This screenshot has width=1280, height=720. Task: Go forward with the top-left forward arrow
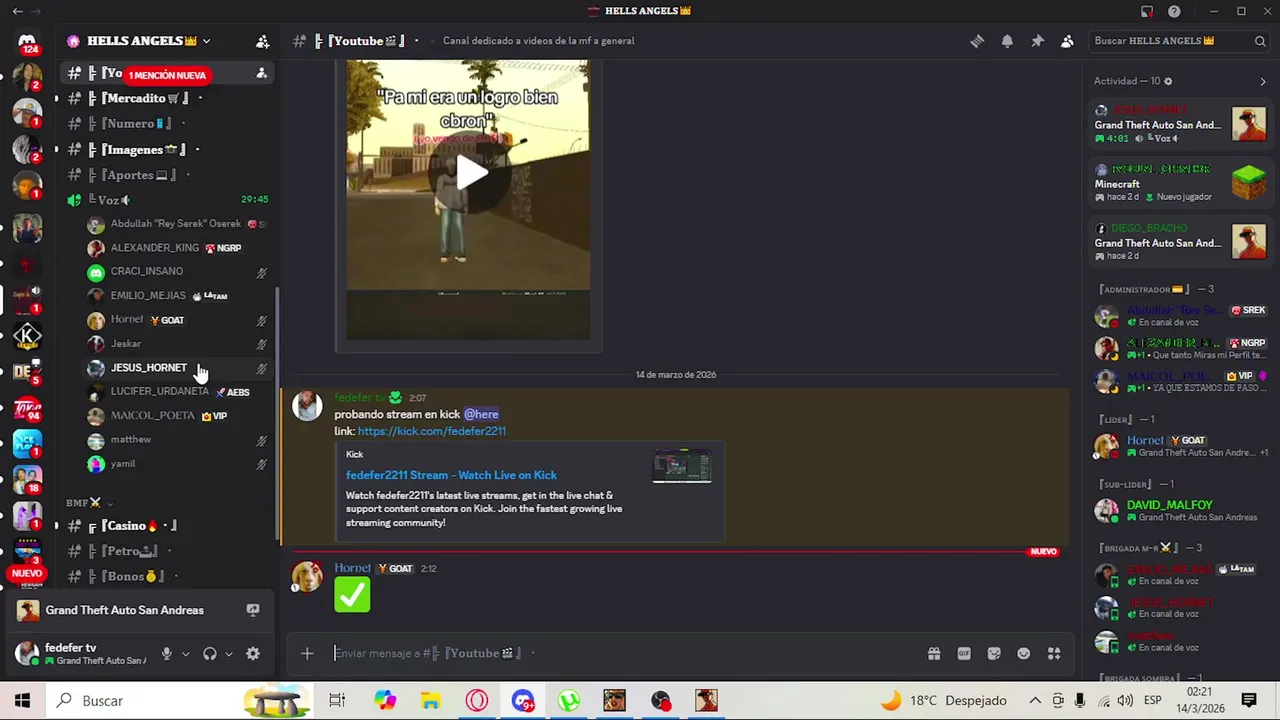[37, 11]
